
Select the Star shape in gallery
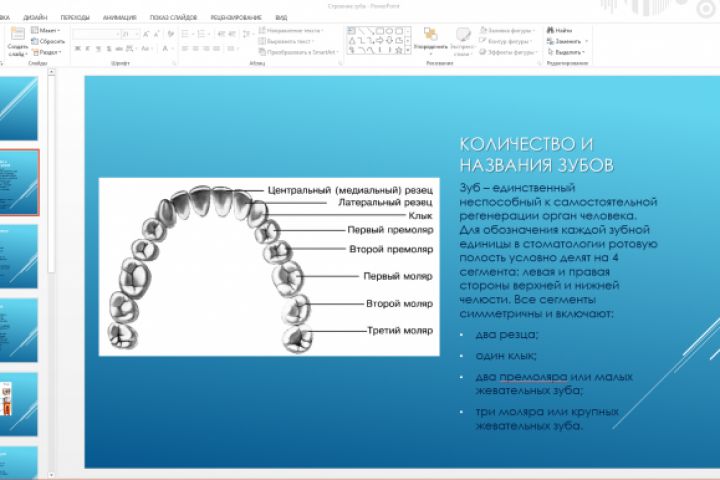[x=399, y=51]
